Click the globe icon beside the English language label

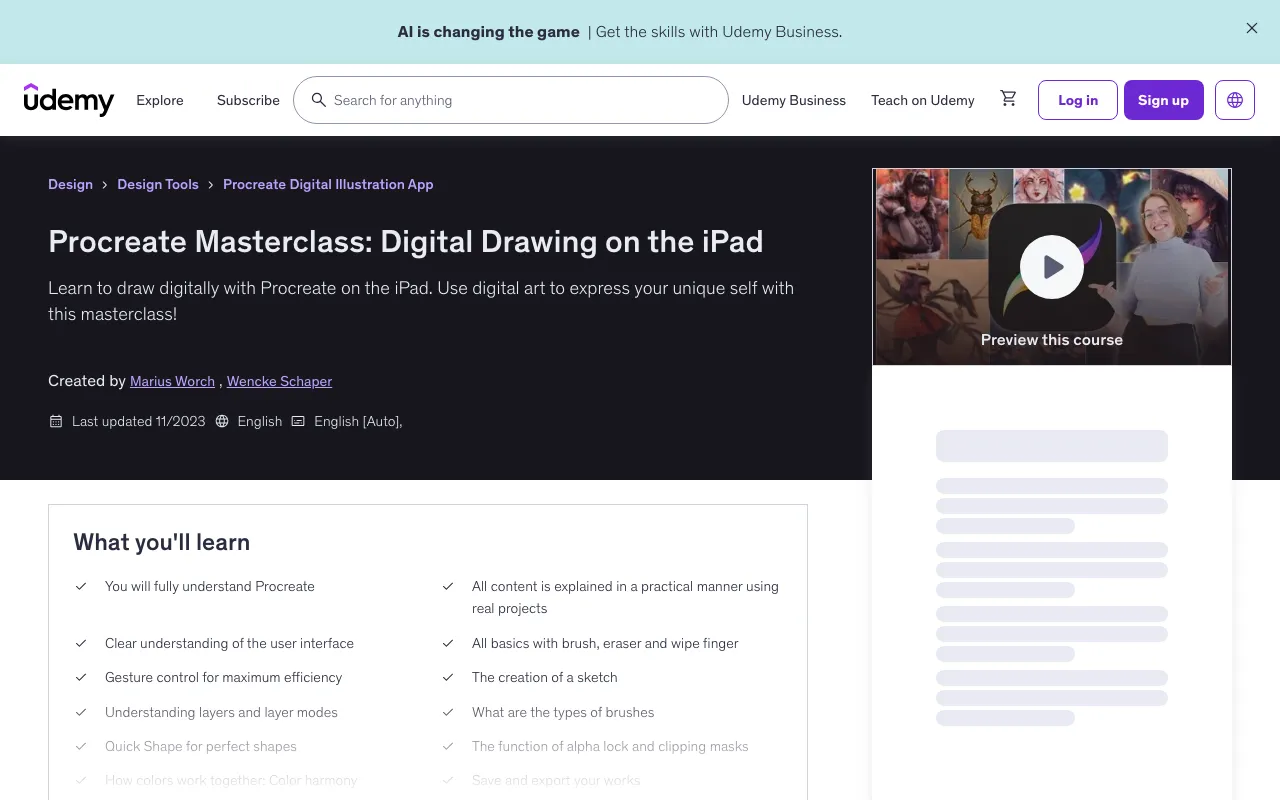click(x=222, y=421)
